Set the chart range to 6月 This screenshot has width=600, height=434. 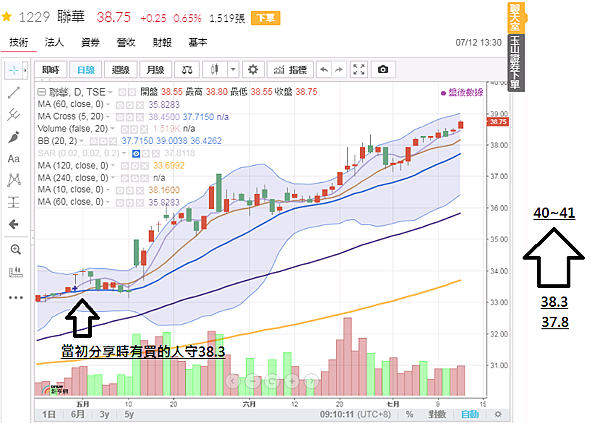(77, 413)
